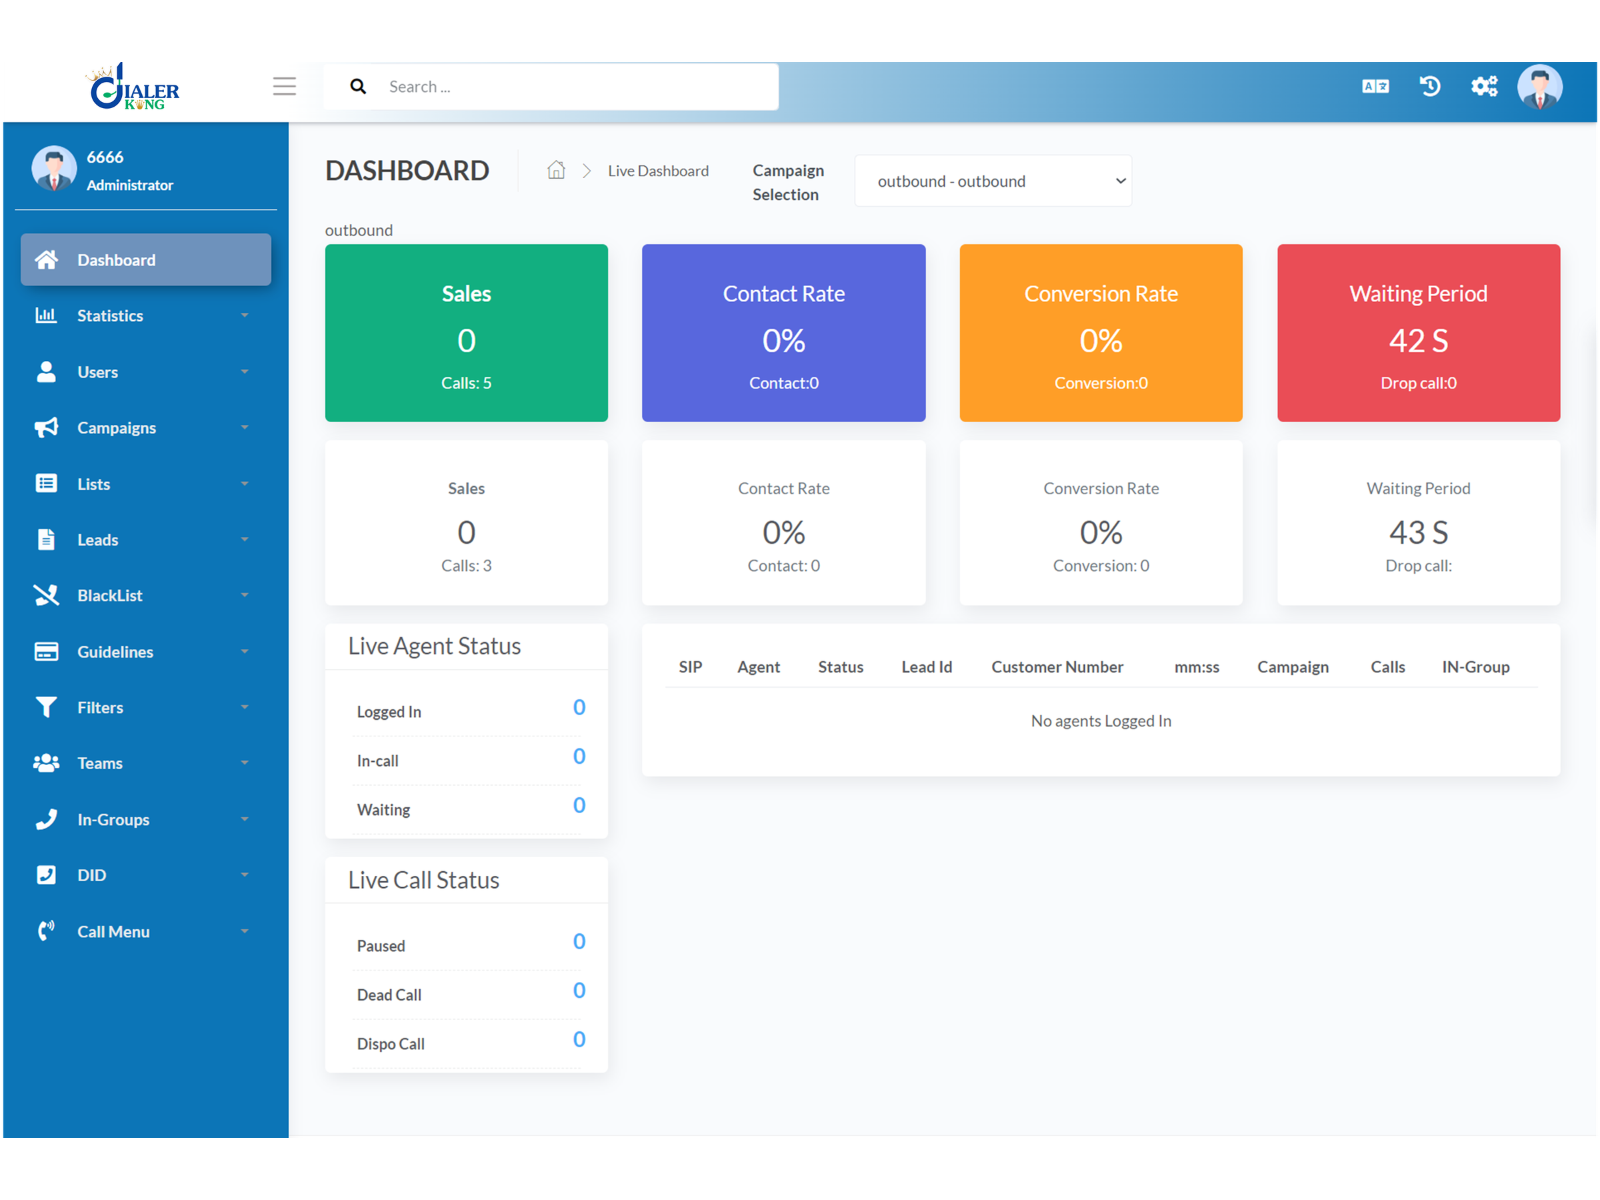This screenshot has width=1600, height=1200.
Task: Open the Filters funnel icon
Action: click(46, 707)
